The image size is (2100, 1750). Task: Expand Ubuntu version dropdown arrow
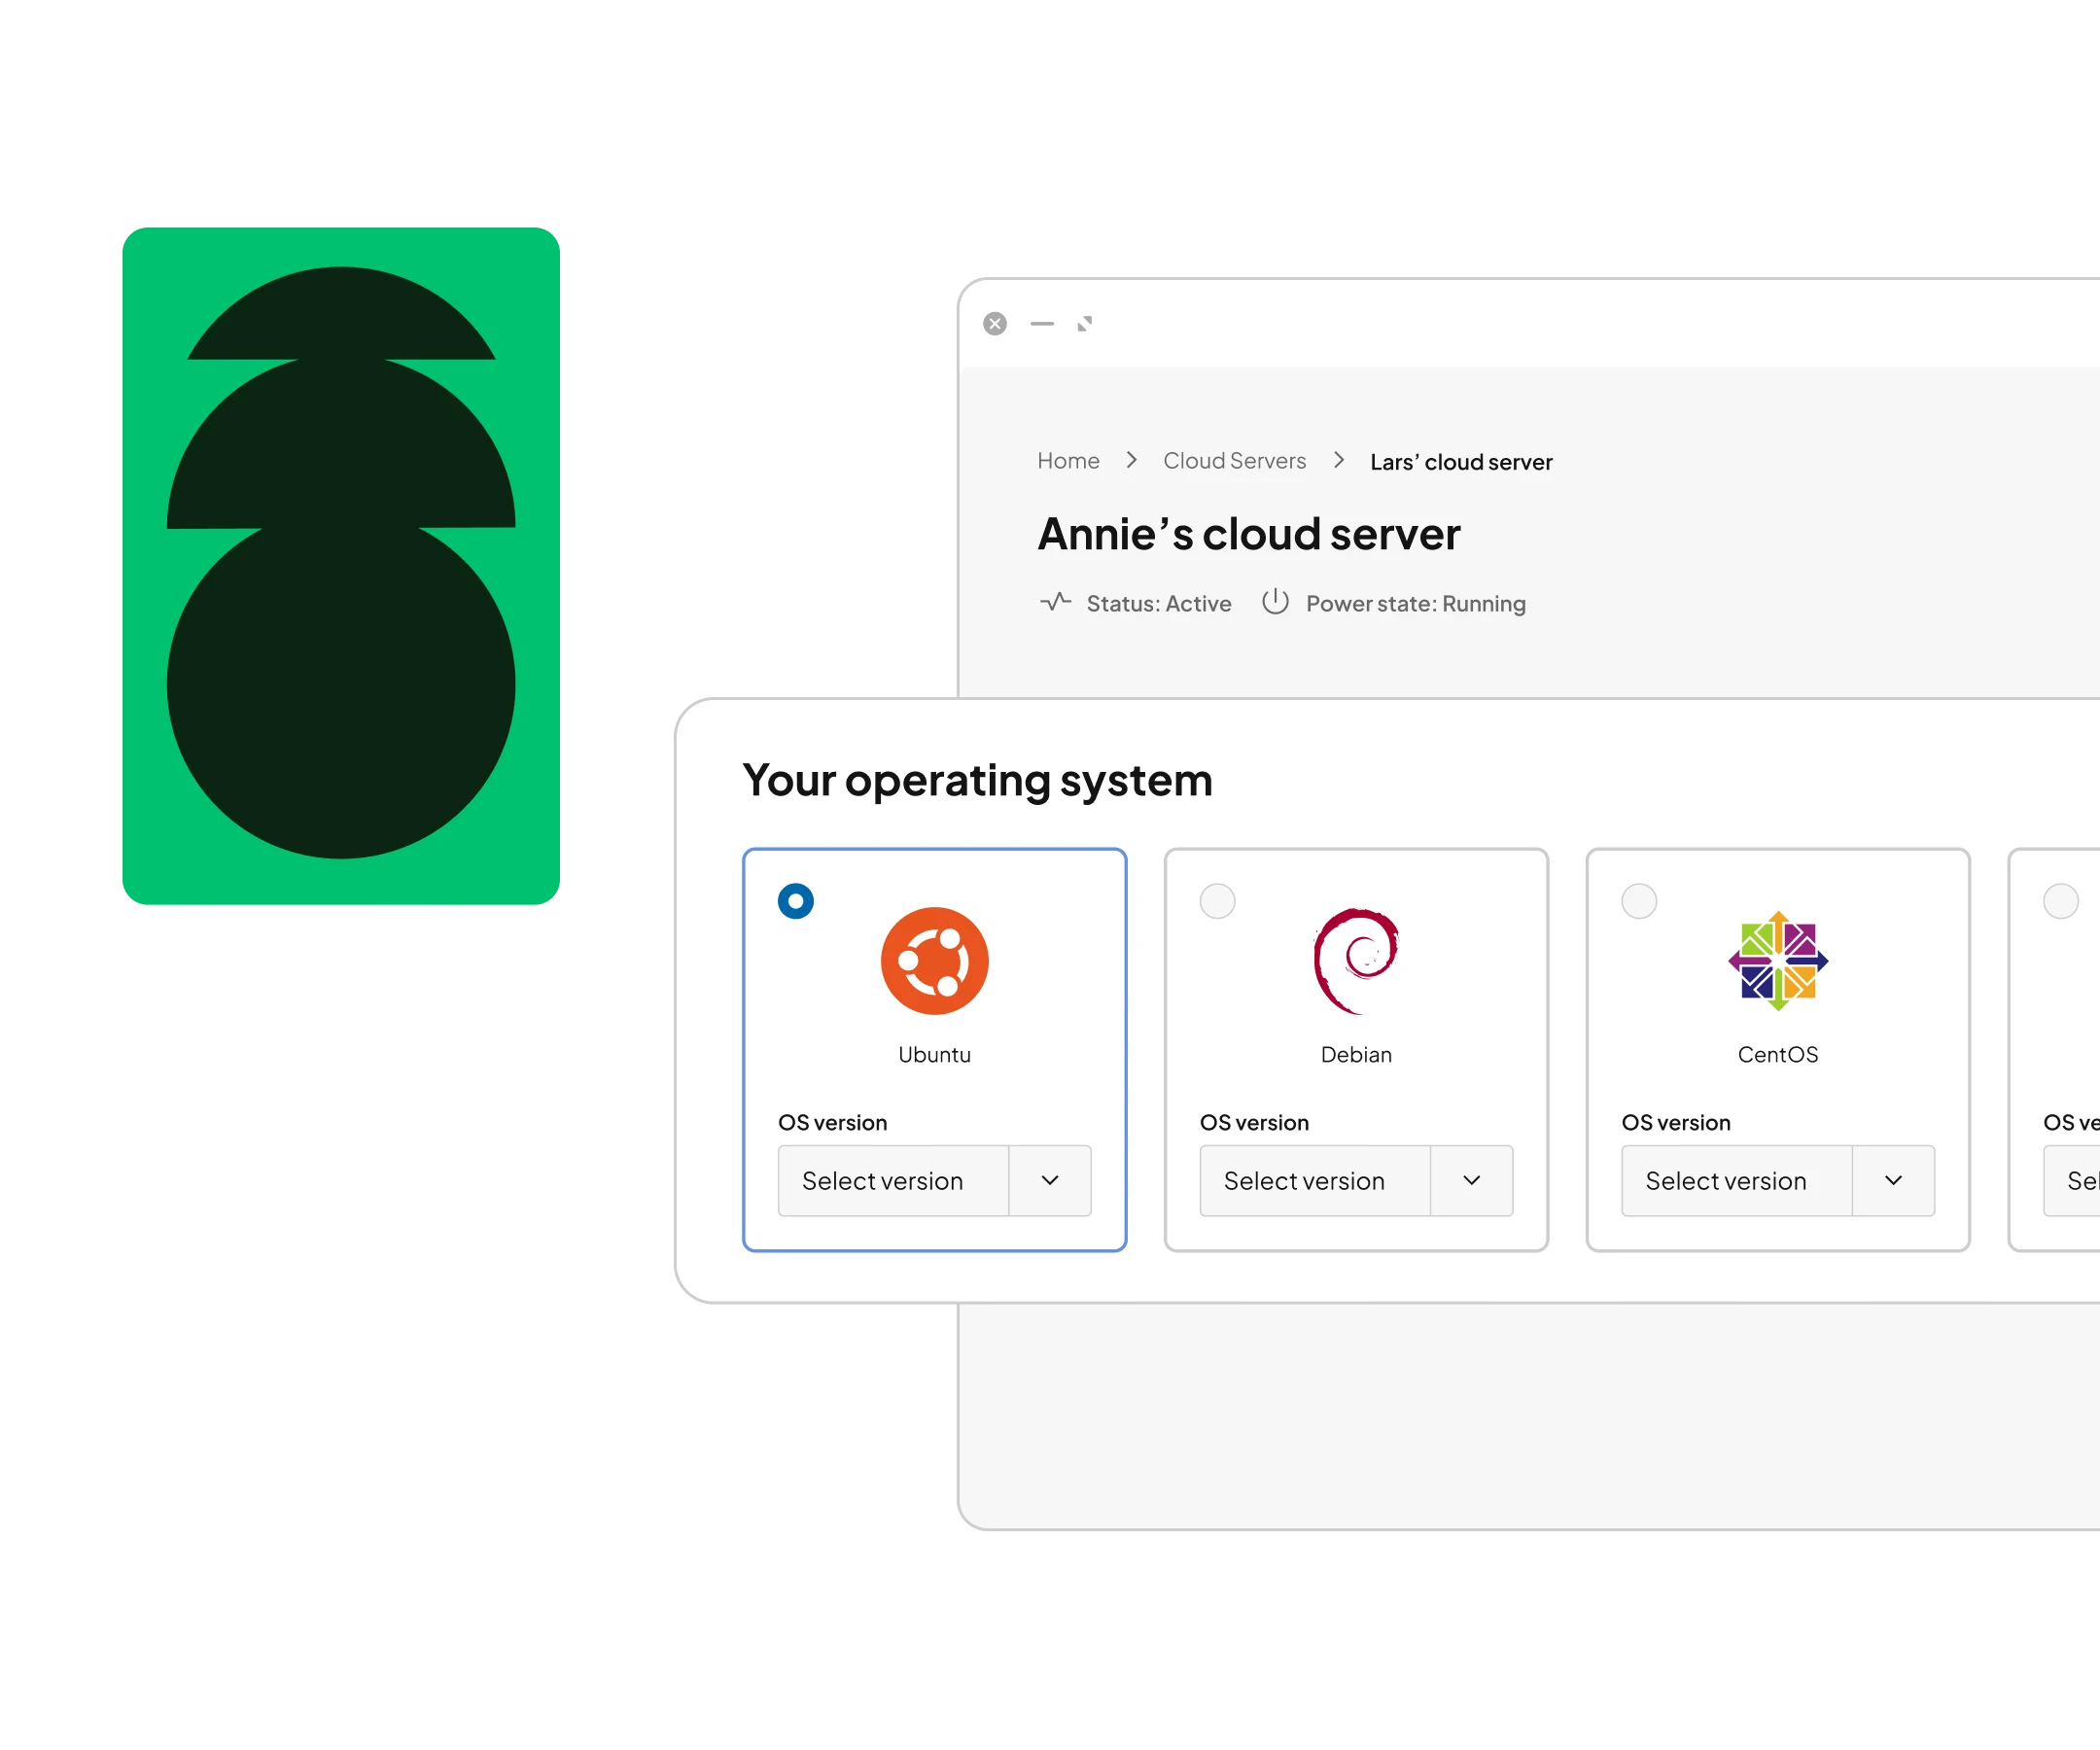tap(1049, 1180)
